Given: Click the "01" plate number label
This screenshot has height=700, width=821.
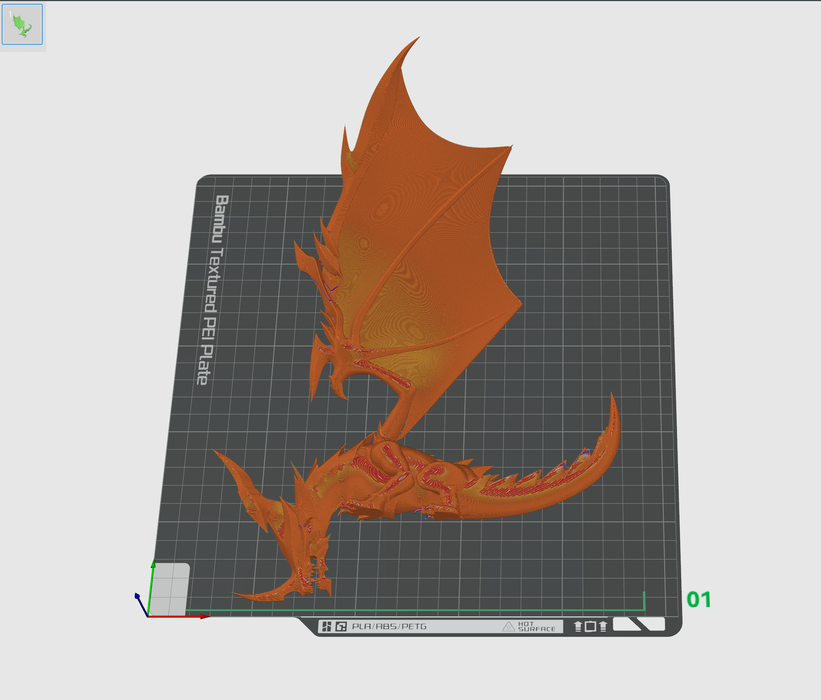Looking at the screenshot, I should [698, 601].
